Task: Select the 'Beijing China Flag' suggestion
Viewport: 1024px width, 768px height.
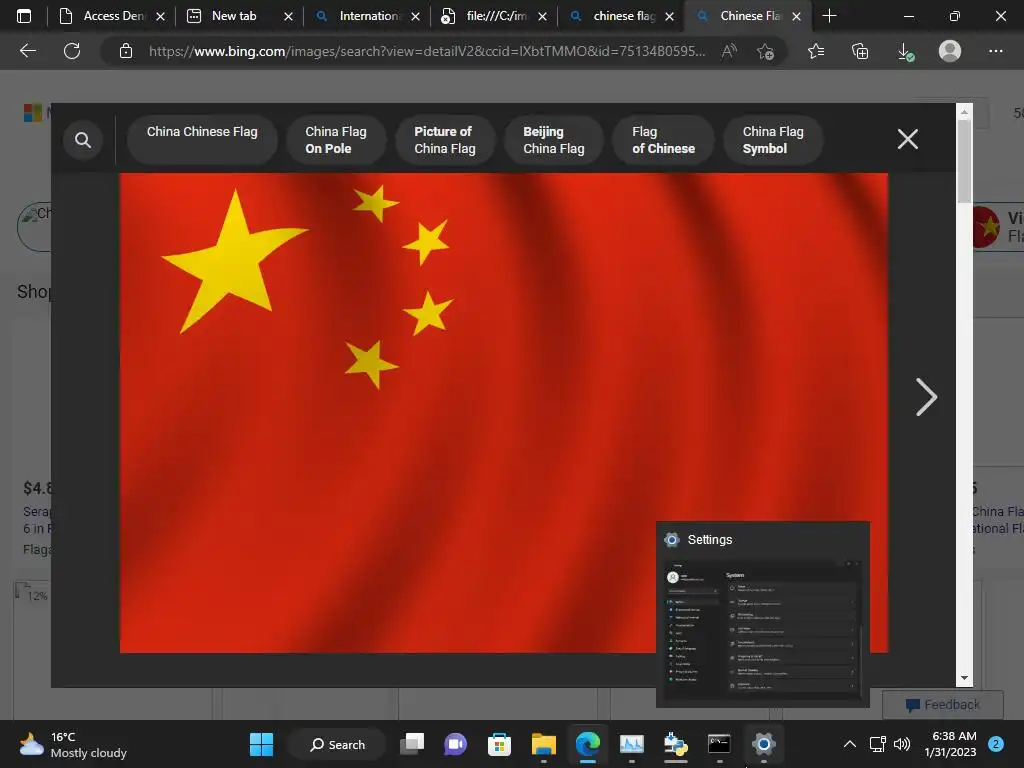Action: click(x=553, y=140)
